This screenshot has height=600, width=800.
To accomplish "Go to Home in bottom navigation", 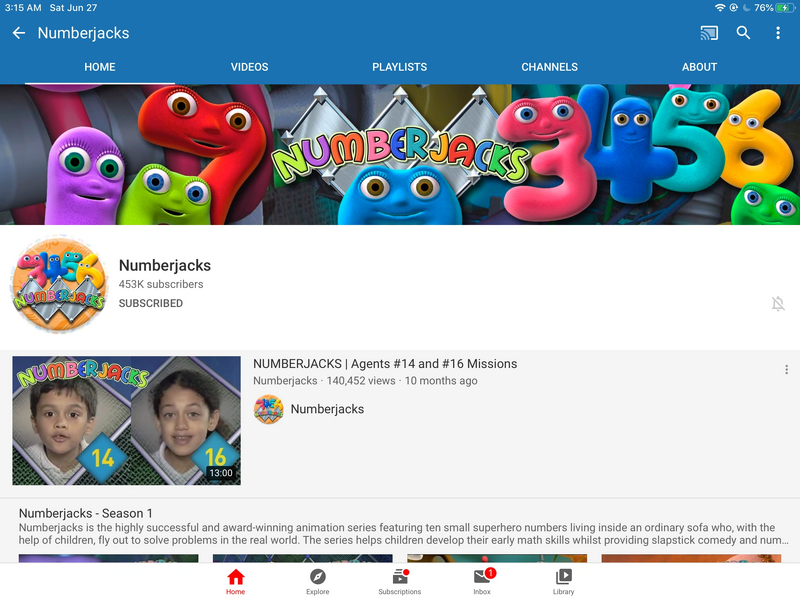I will (235, 581).
